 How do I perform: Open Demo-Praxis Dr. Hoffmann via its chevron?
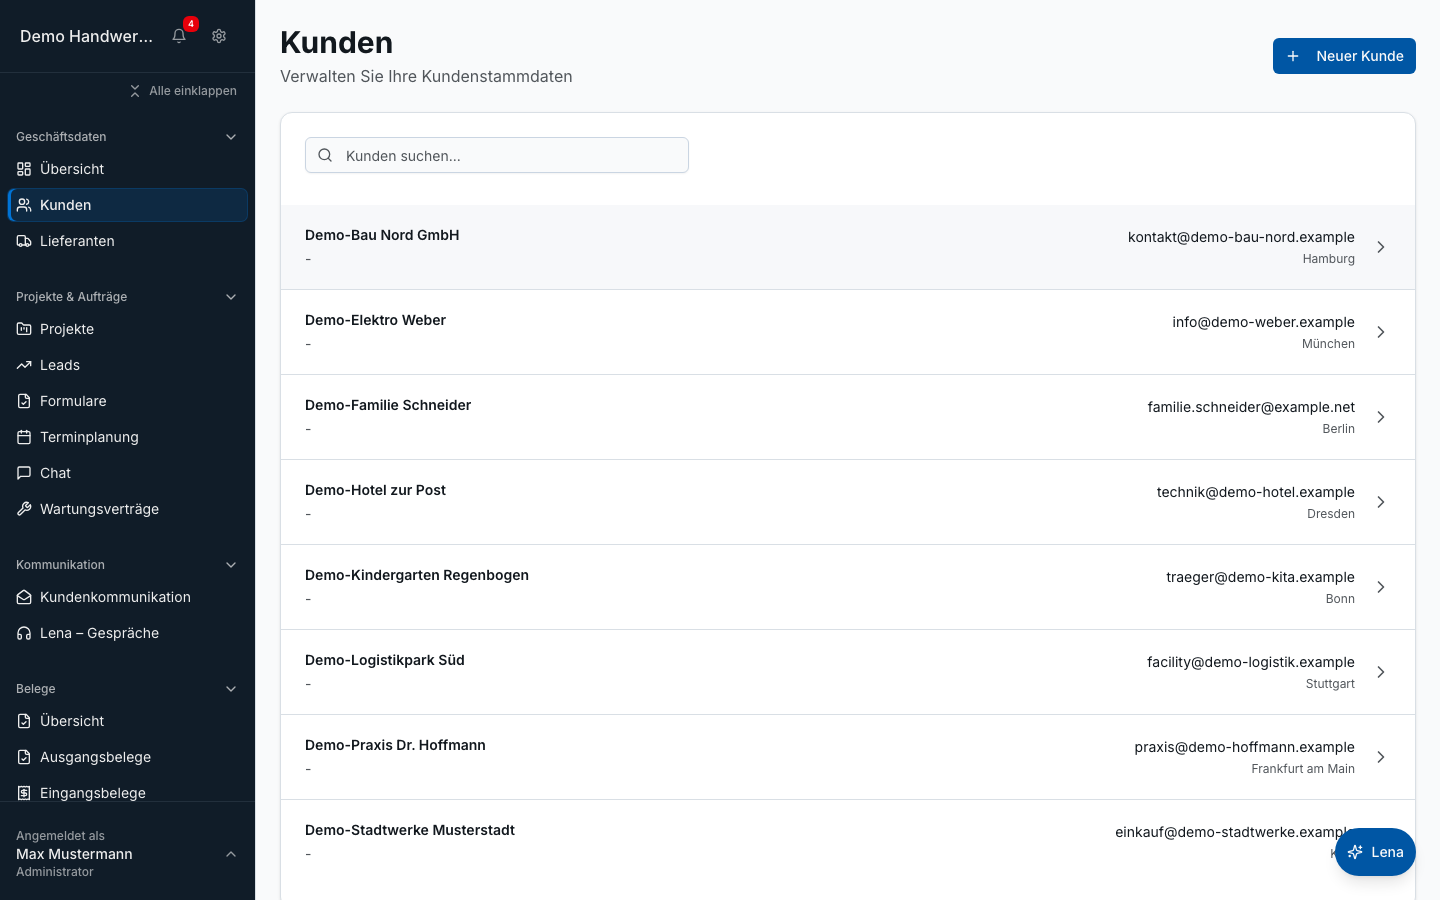(x=1380, y=757)
